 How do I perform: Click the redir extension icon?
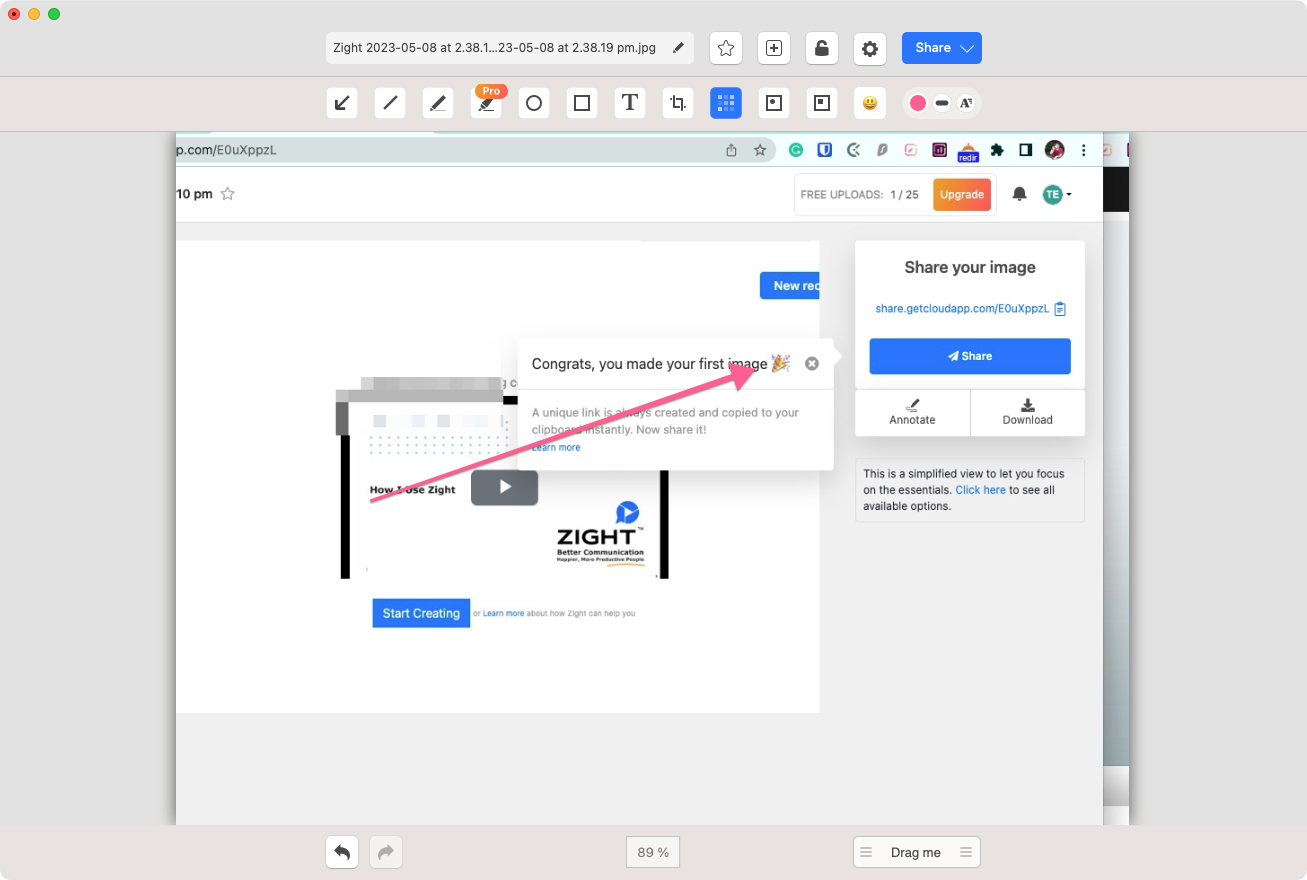(968, 151)
